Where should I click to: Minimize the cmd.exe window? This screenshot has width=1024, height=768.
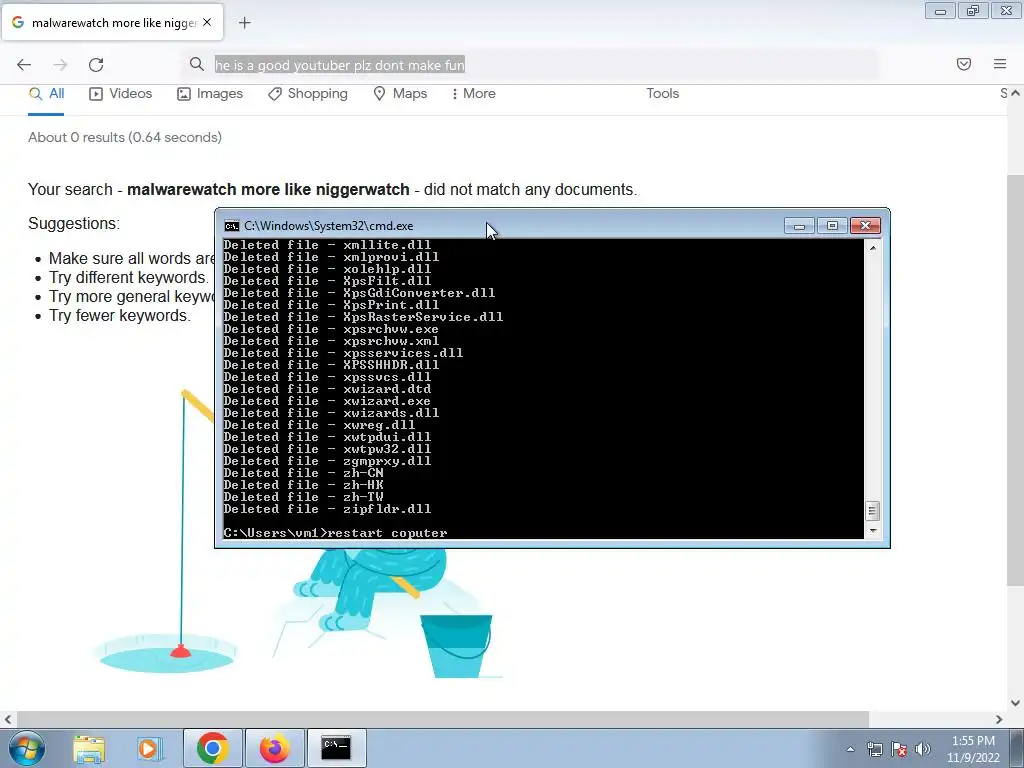(799, 225)
